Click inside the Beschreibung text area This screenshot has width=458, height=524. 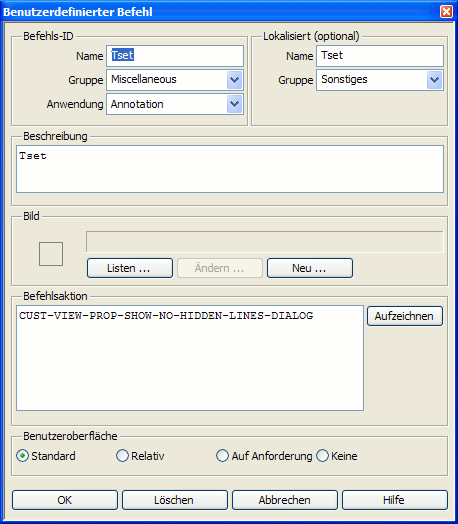230,169
